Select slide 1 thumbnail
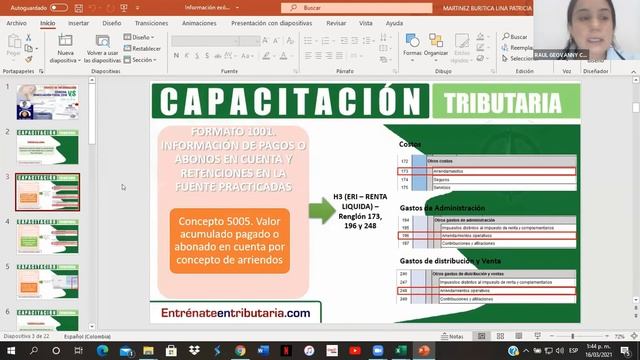Viewport: 640px width, 360px height. tap(48, 102)
